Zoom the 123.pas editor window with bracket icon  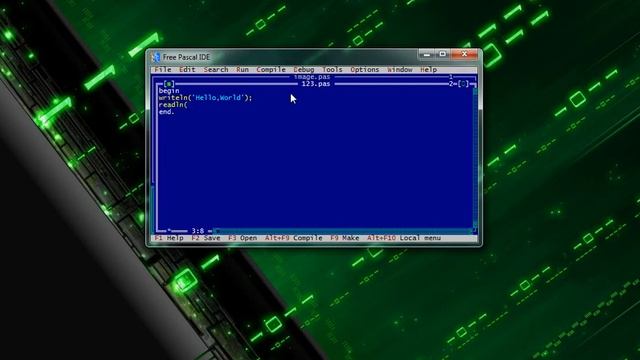[463, 84]
